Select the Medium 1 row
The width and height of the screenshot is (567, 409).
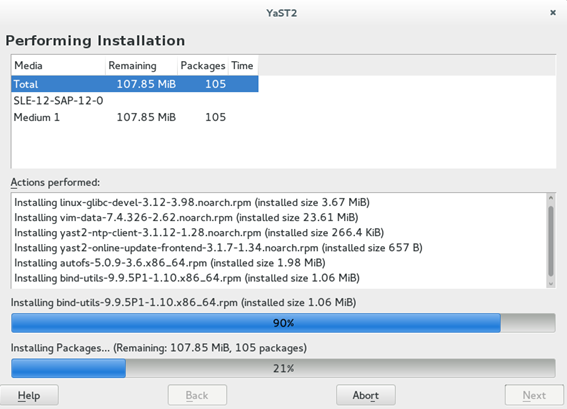[x=135, y=117]
